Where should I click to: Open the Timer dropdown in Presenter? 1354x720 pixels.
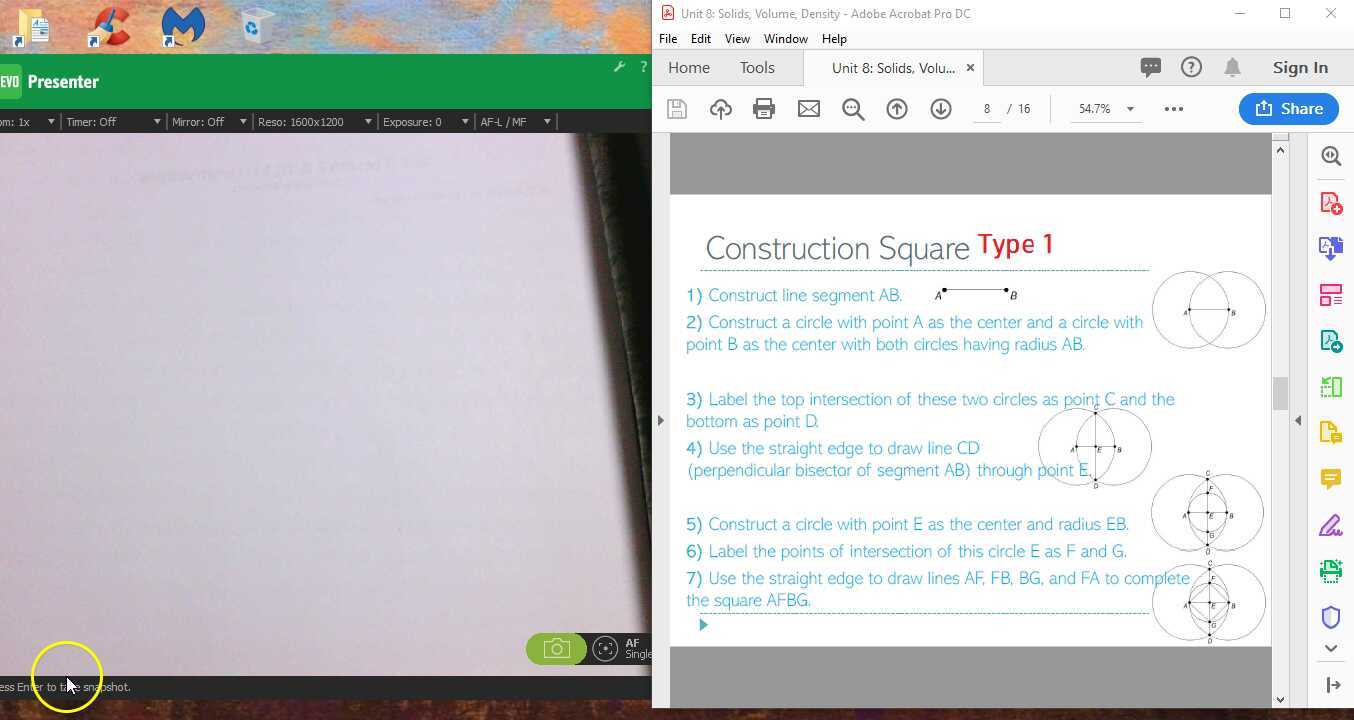pyautogui.click(x=112, y=121)
